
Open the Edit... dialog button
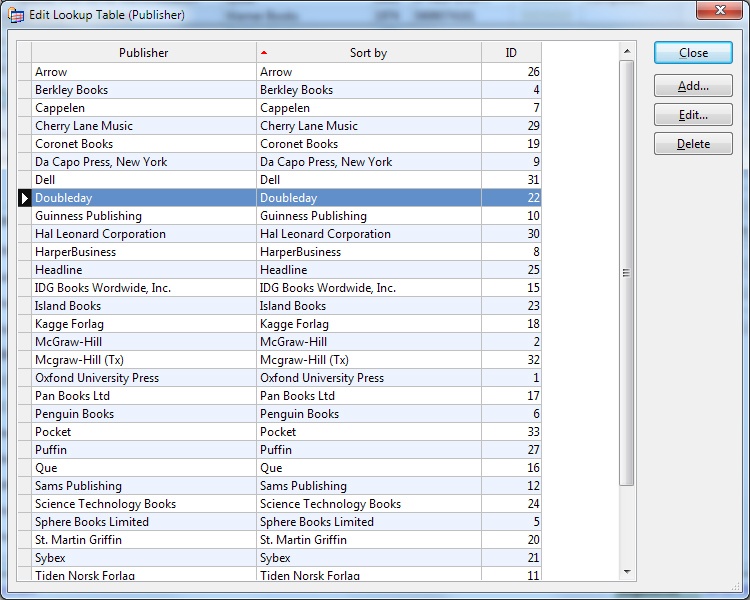[693, 115]
